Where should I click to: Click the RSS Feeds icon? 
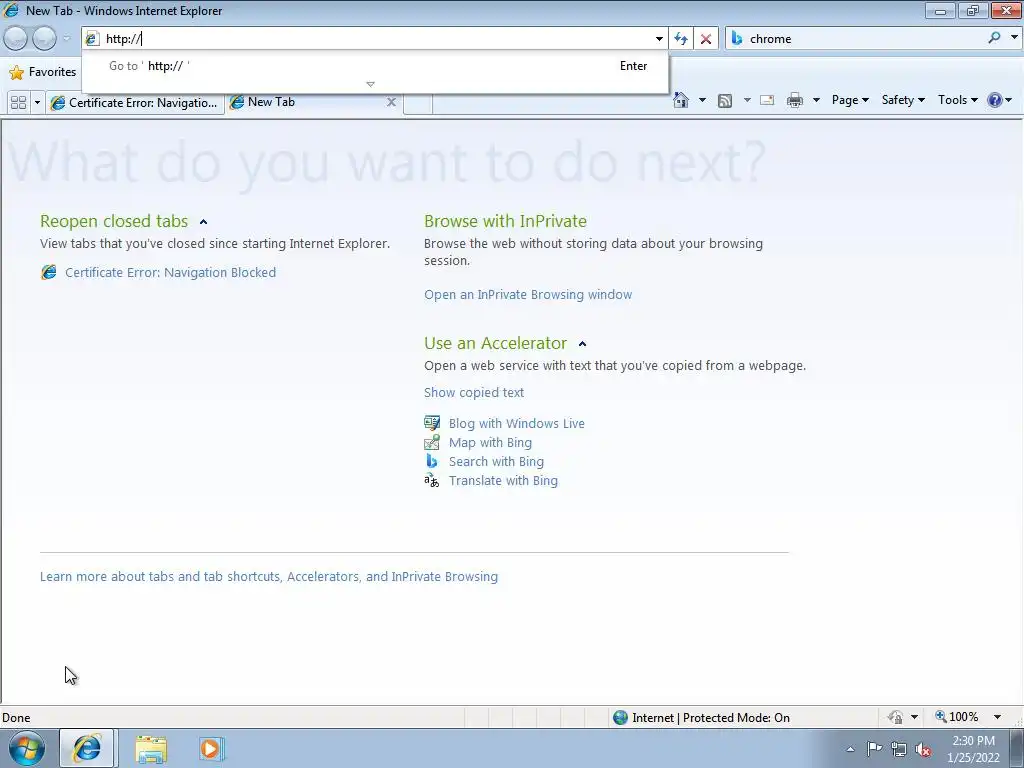pos(725,101)
